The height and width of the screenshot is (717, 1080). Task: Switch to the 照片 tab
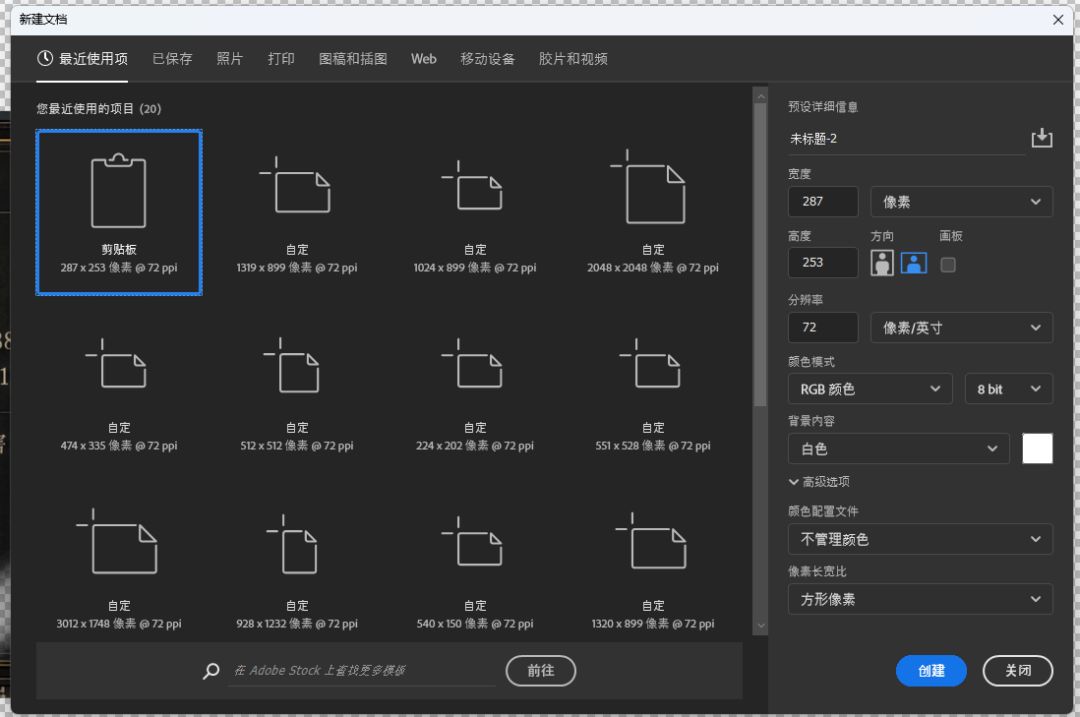tap(229, 59)
